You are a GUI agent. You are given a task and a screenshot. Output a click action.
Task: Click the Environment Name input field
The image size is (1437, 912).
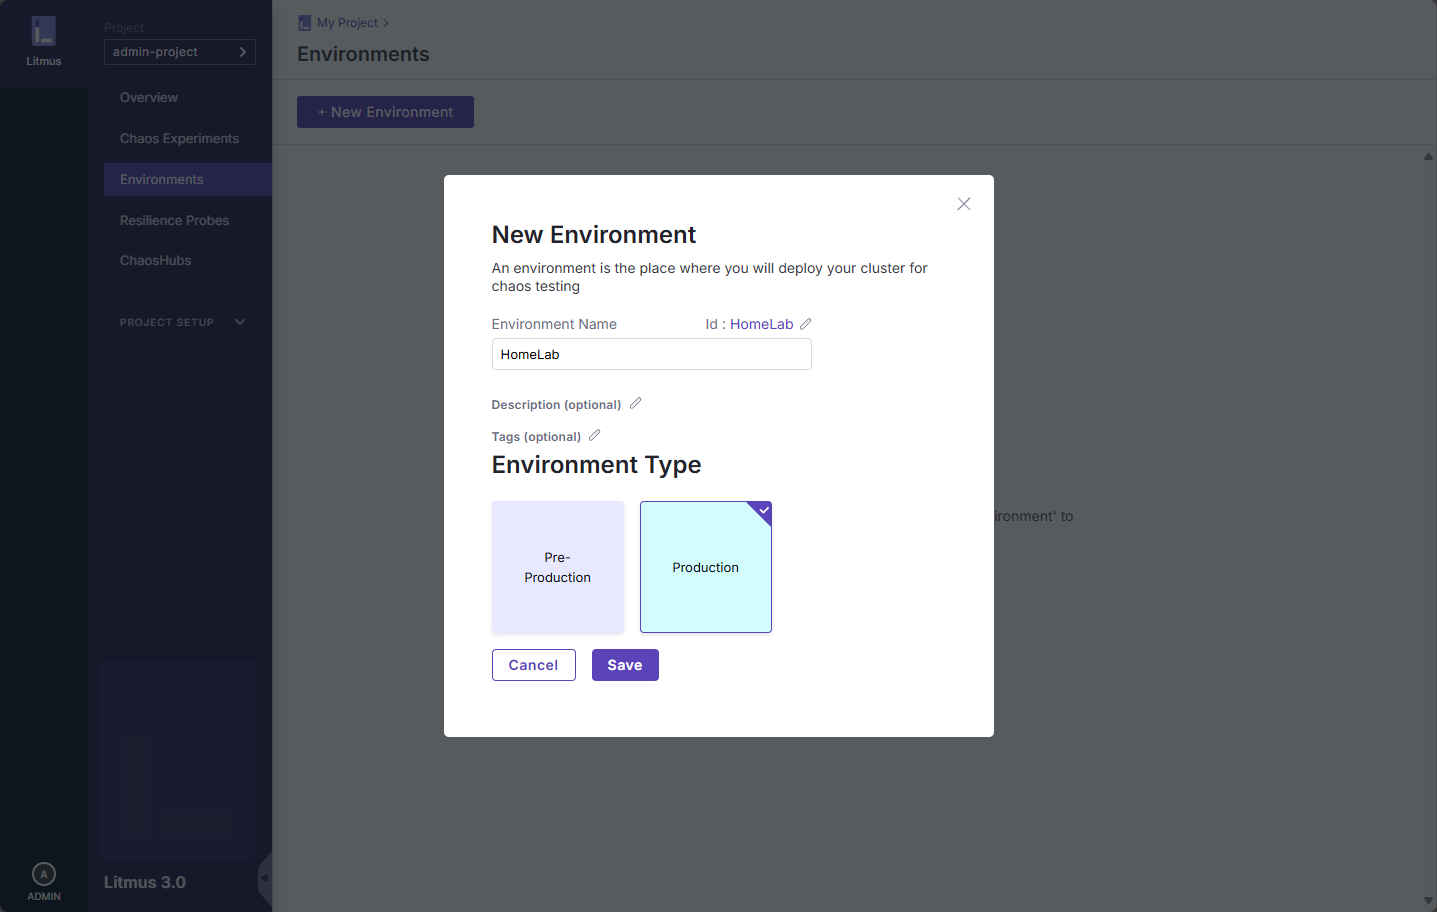651,354
